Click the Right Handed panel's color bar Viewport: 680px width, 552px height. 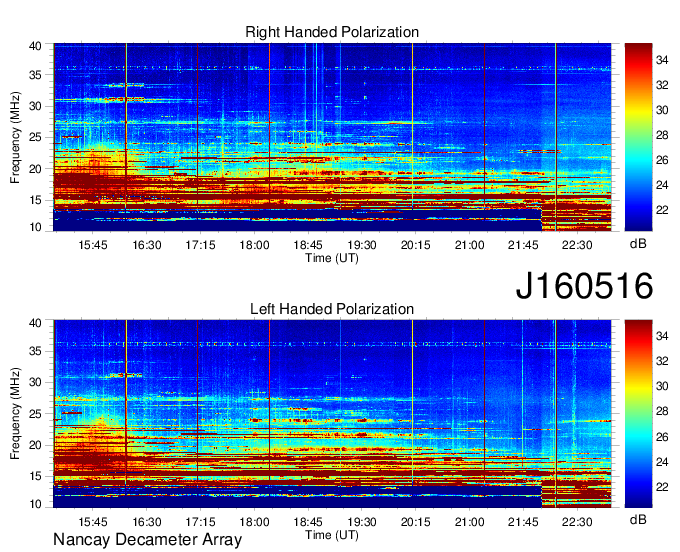pos(638,137)
